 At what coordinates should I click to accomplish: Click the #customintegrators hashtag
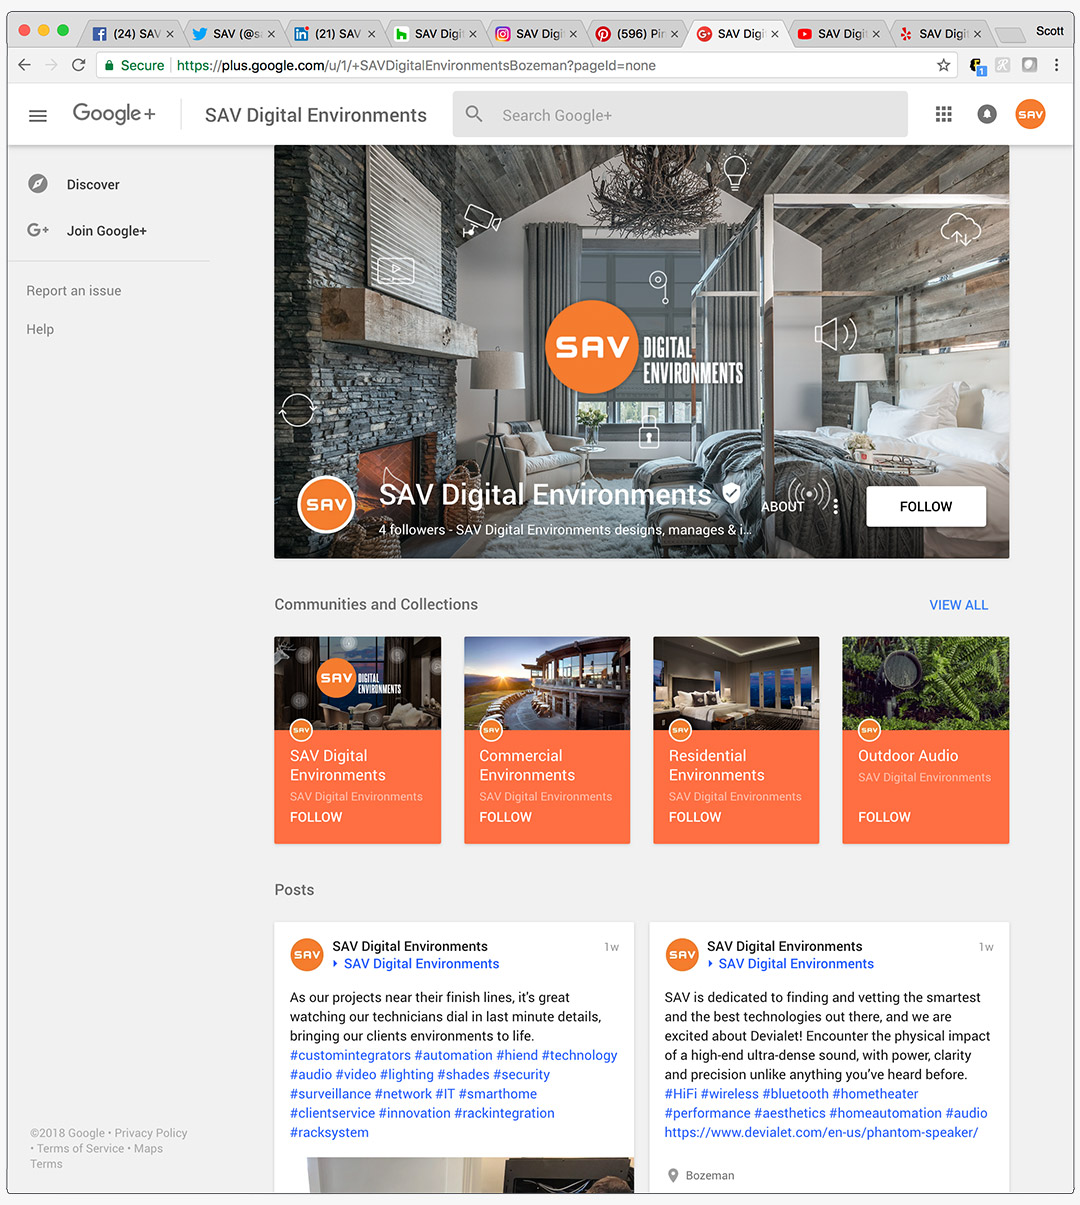pos(350,1055)
